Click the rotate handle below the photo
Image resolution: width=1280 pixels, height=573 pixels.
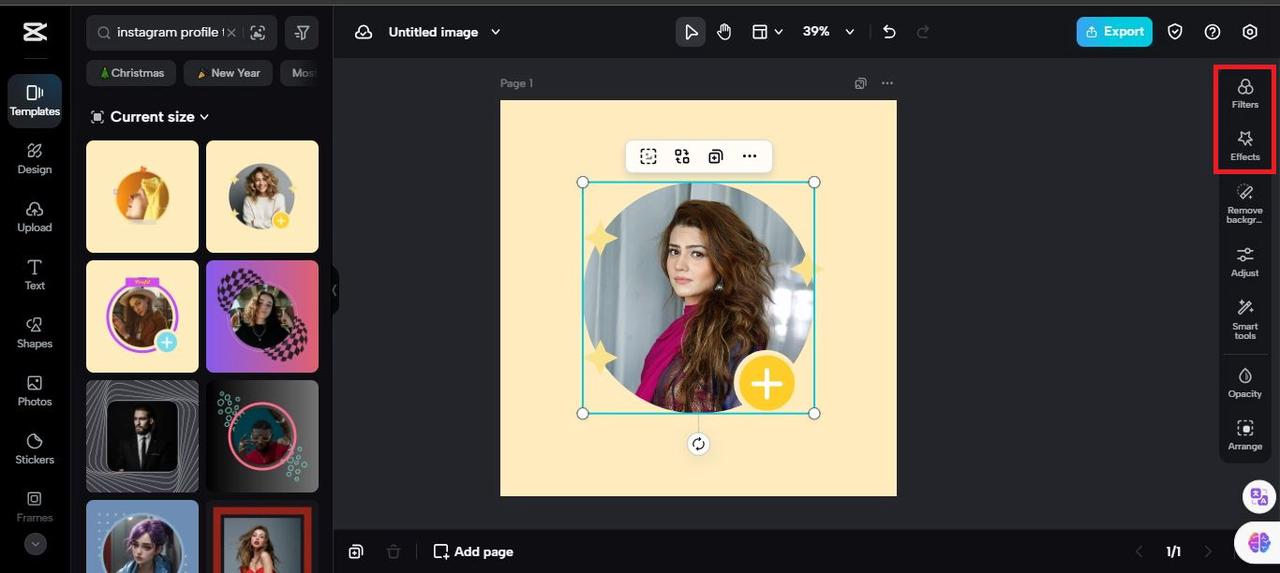pos(698,444)
